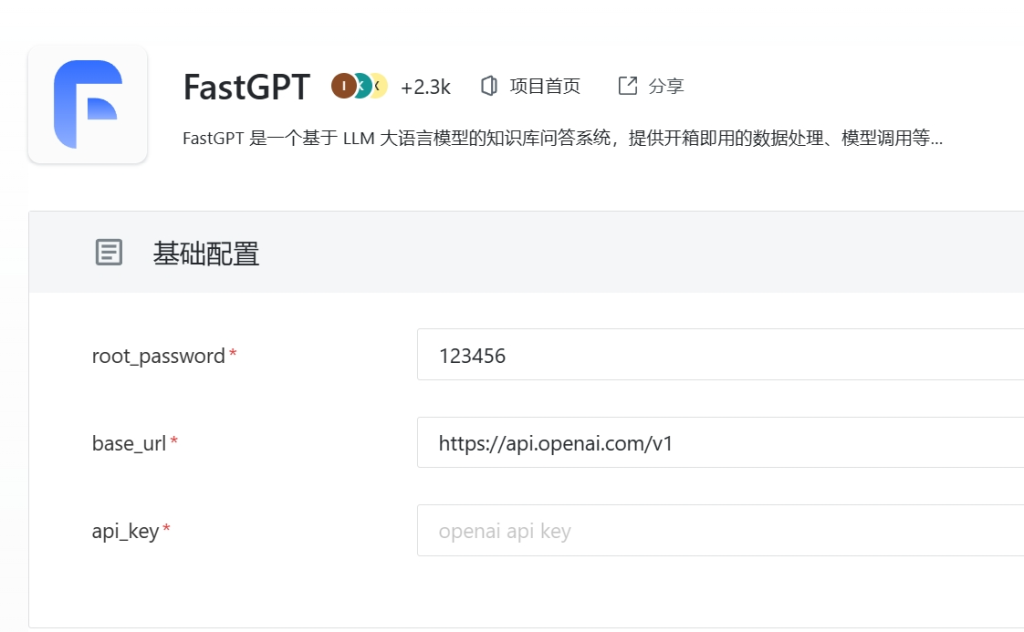
Task: Click the 基础配置 section title text
Action: click(206, 253)
